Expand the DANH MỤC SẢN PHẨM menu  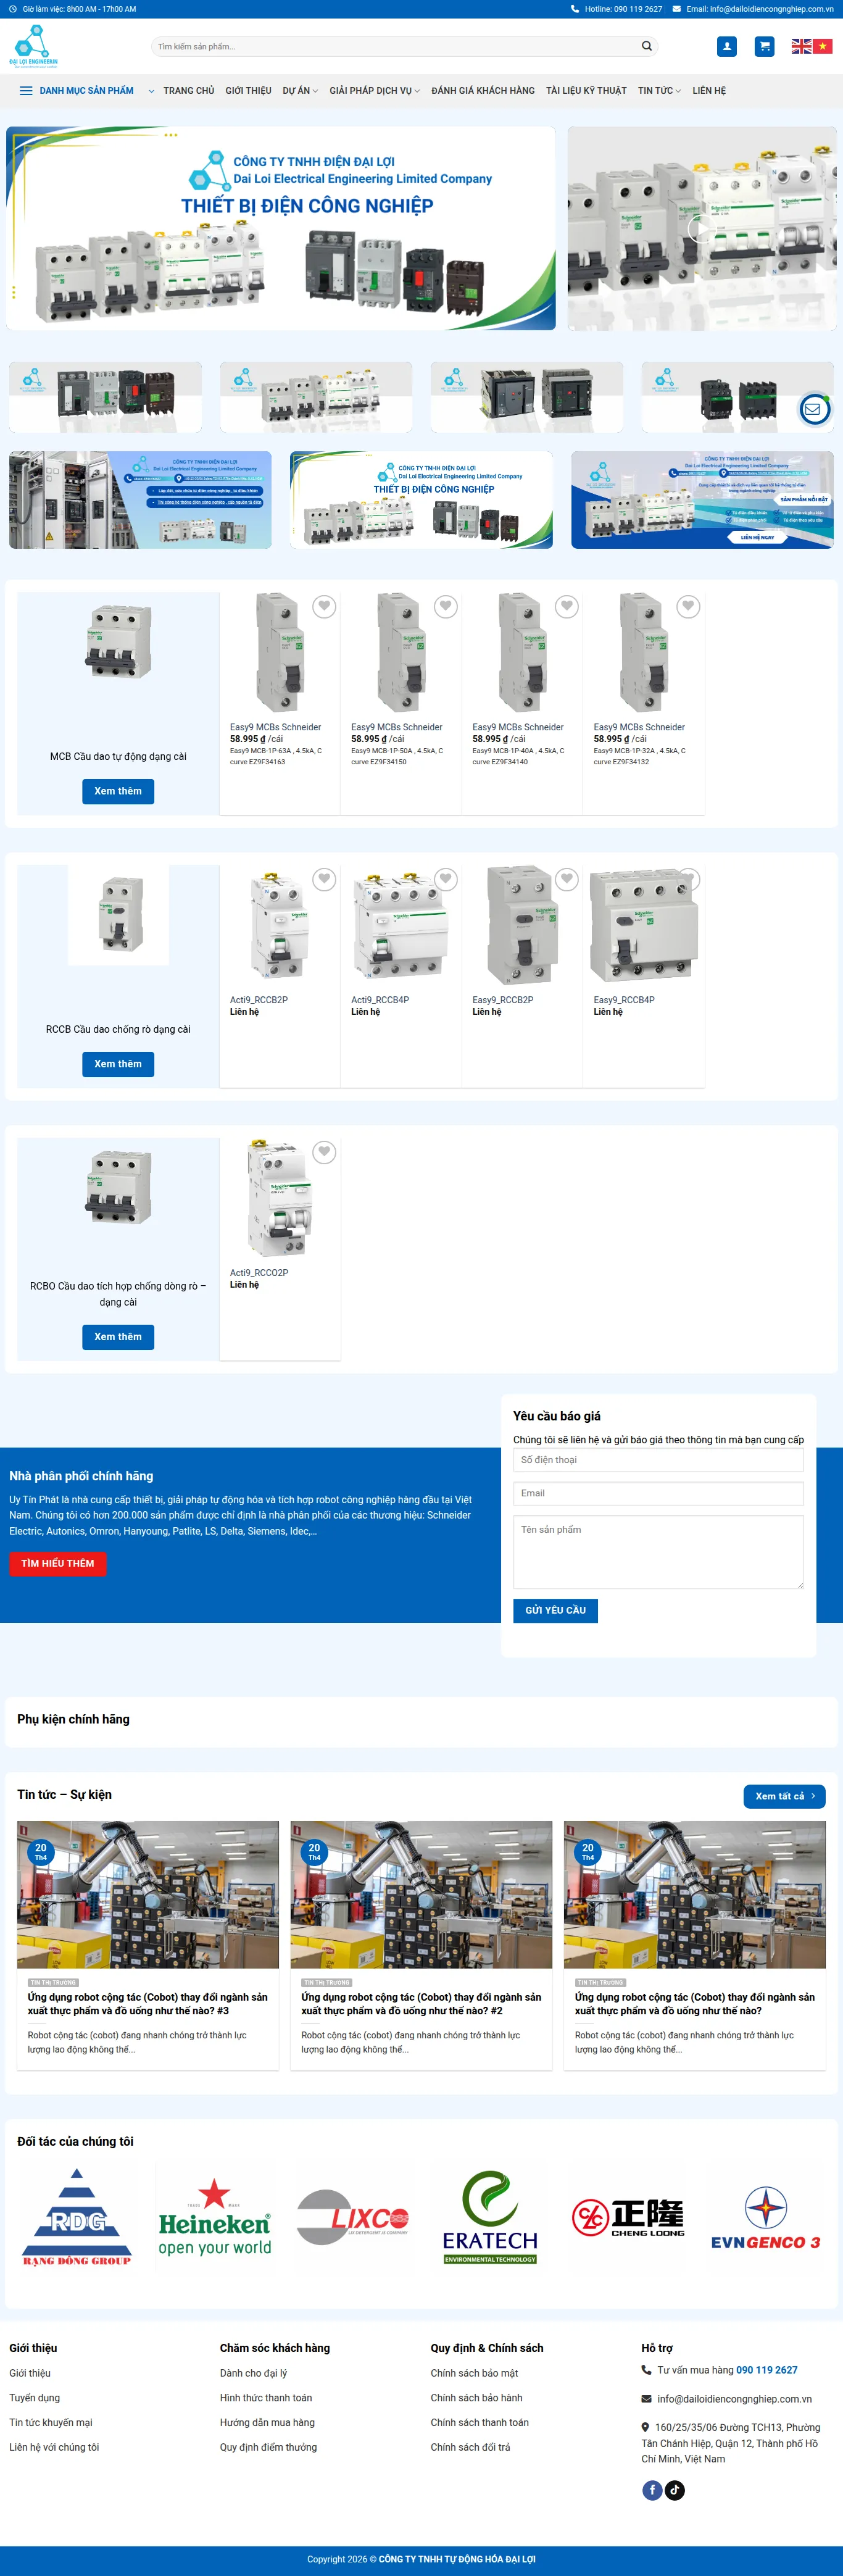point(86,90)
